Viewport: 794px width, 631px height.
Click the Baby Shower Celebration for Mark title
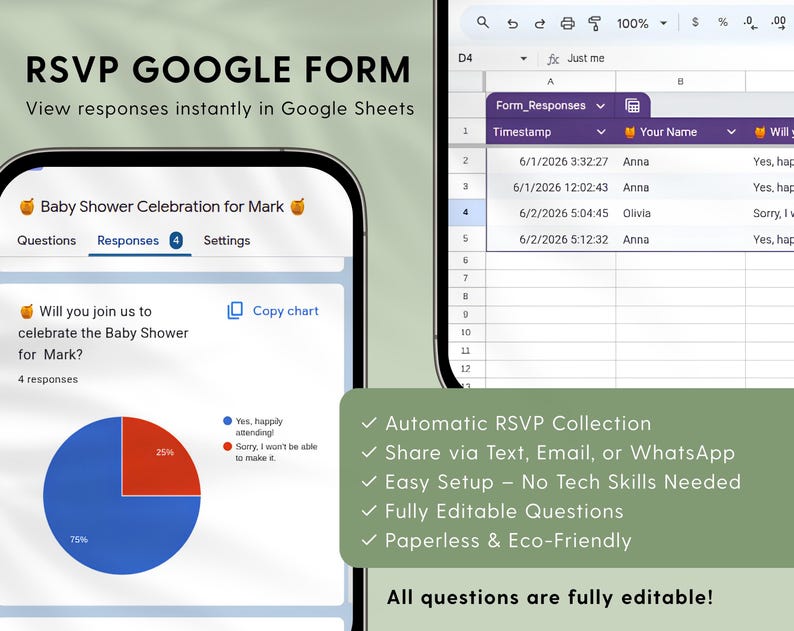click(x=162, y=207)
